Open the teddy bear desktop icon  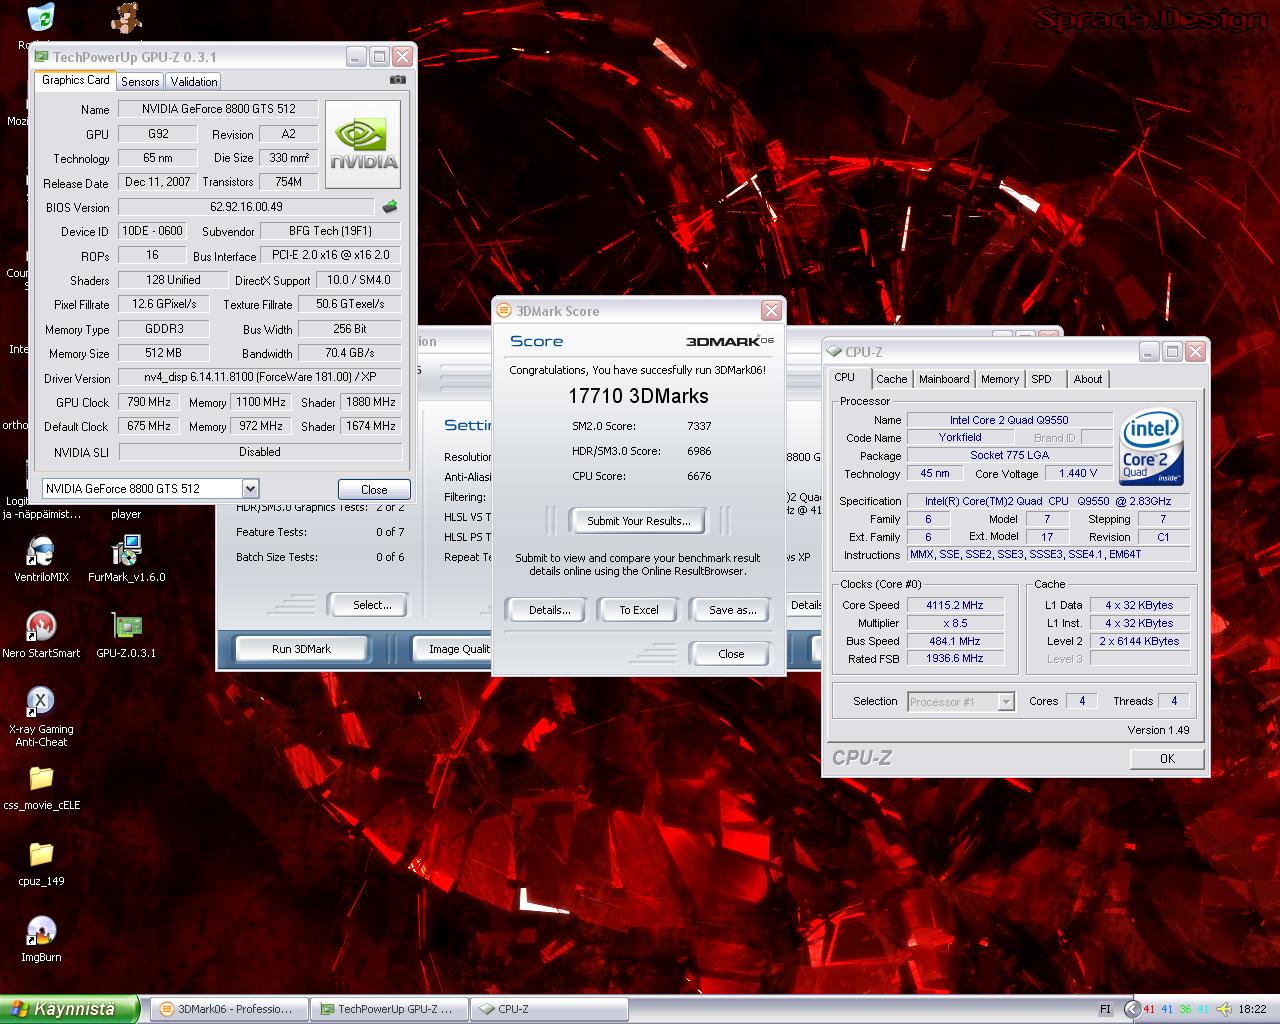126,17
